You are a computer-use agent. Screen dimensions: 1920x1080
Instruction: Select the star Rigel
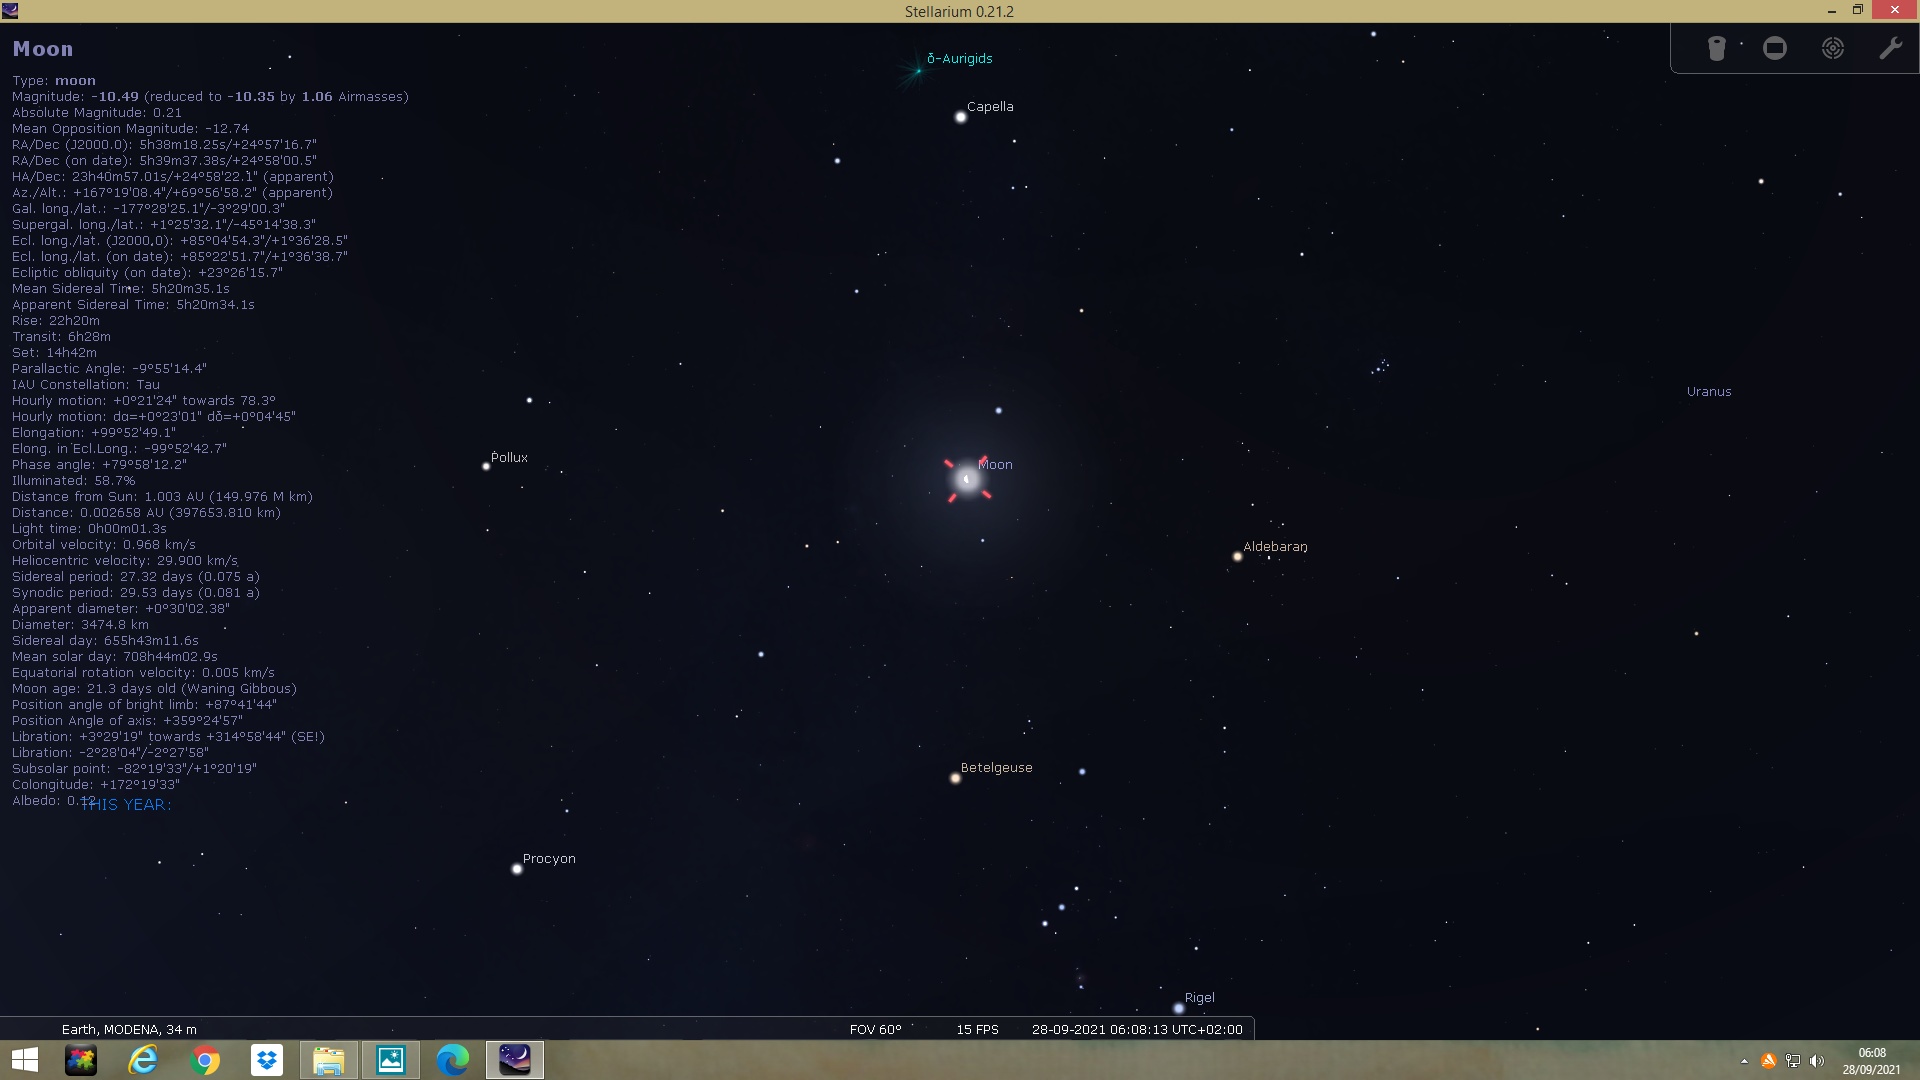tap(1178, 1008)
